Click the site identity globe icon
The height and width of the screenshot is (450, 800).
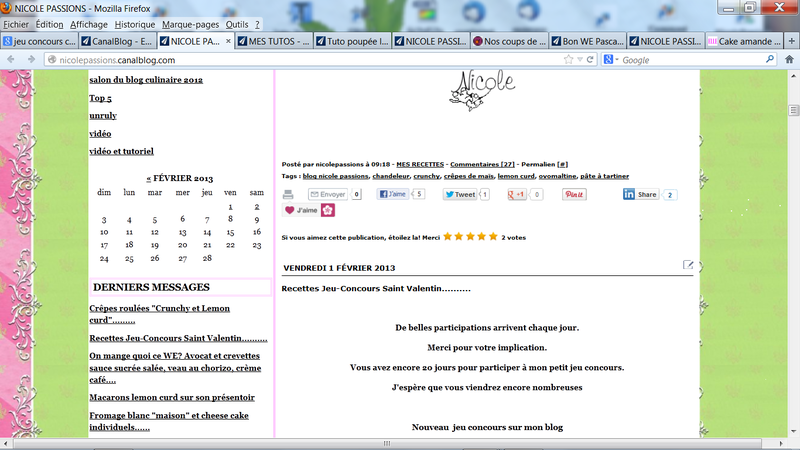coord(52,60)
